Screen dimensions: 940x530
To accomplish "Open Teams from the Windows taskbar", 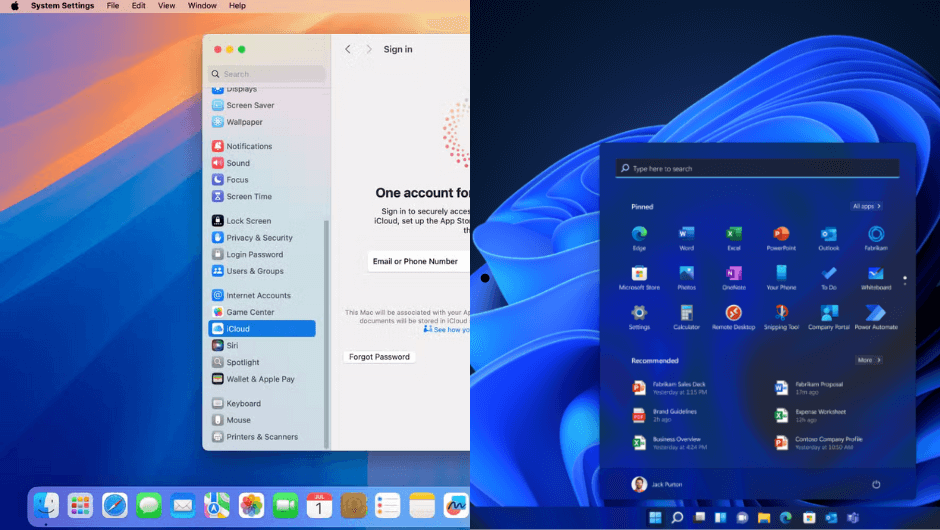I will (852, 517).
